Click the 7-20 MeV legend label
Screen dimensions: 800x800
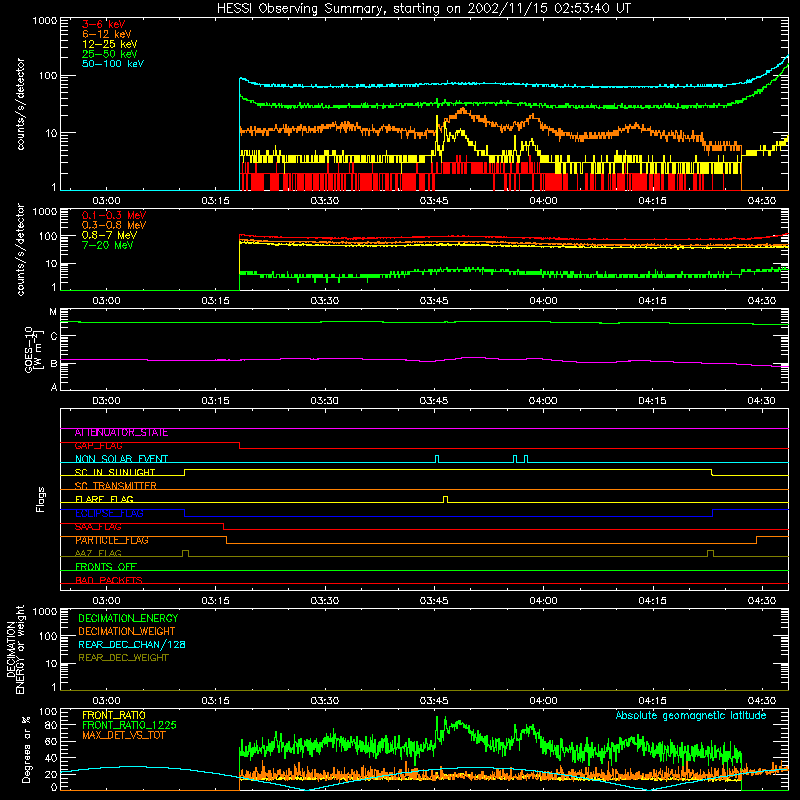(x=108, y=245)
